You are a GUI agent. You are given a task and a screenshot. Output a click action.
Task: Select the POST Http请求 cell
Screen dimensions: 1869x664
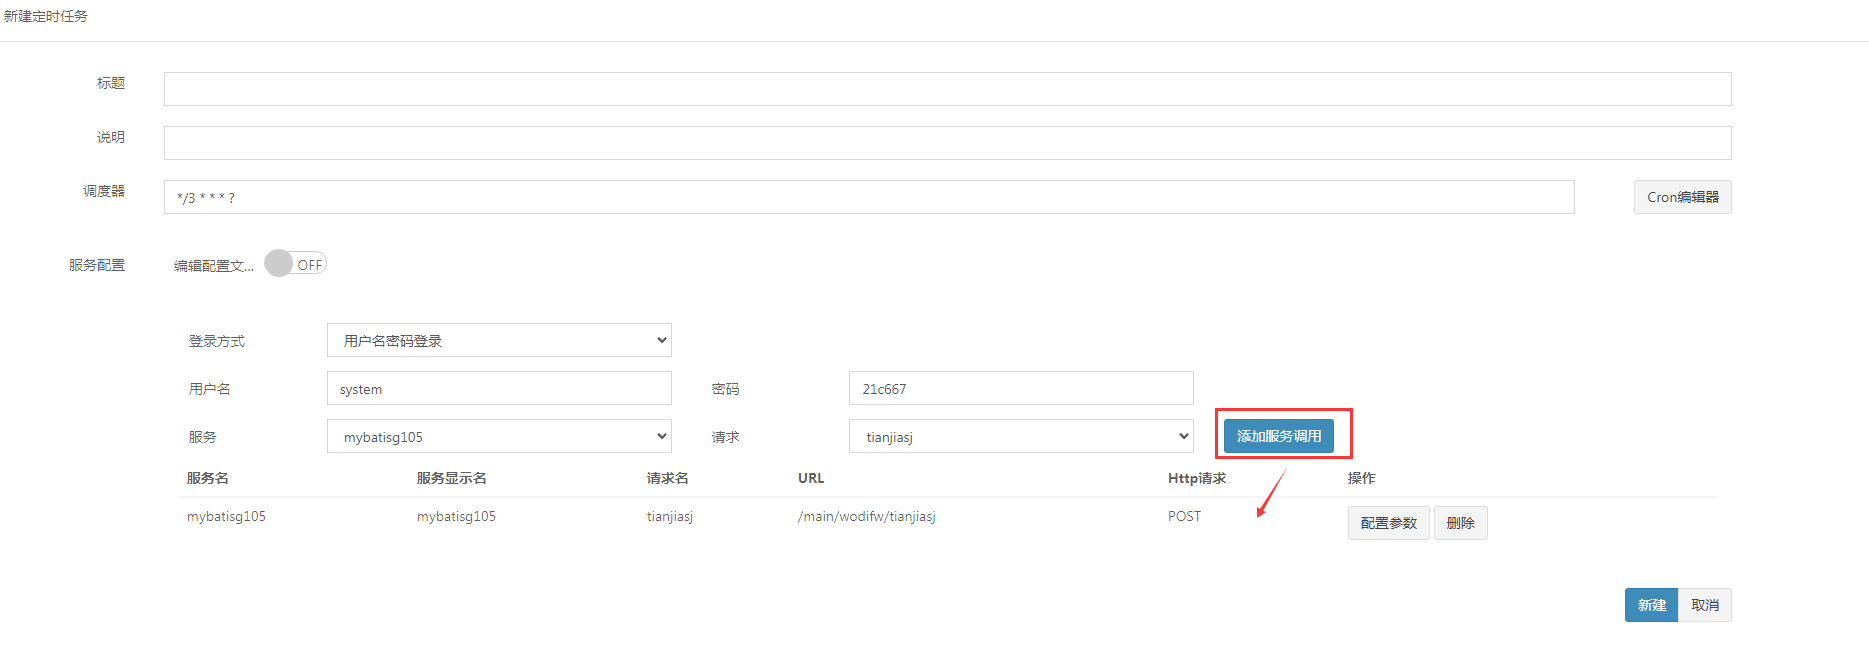1184,516
